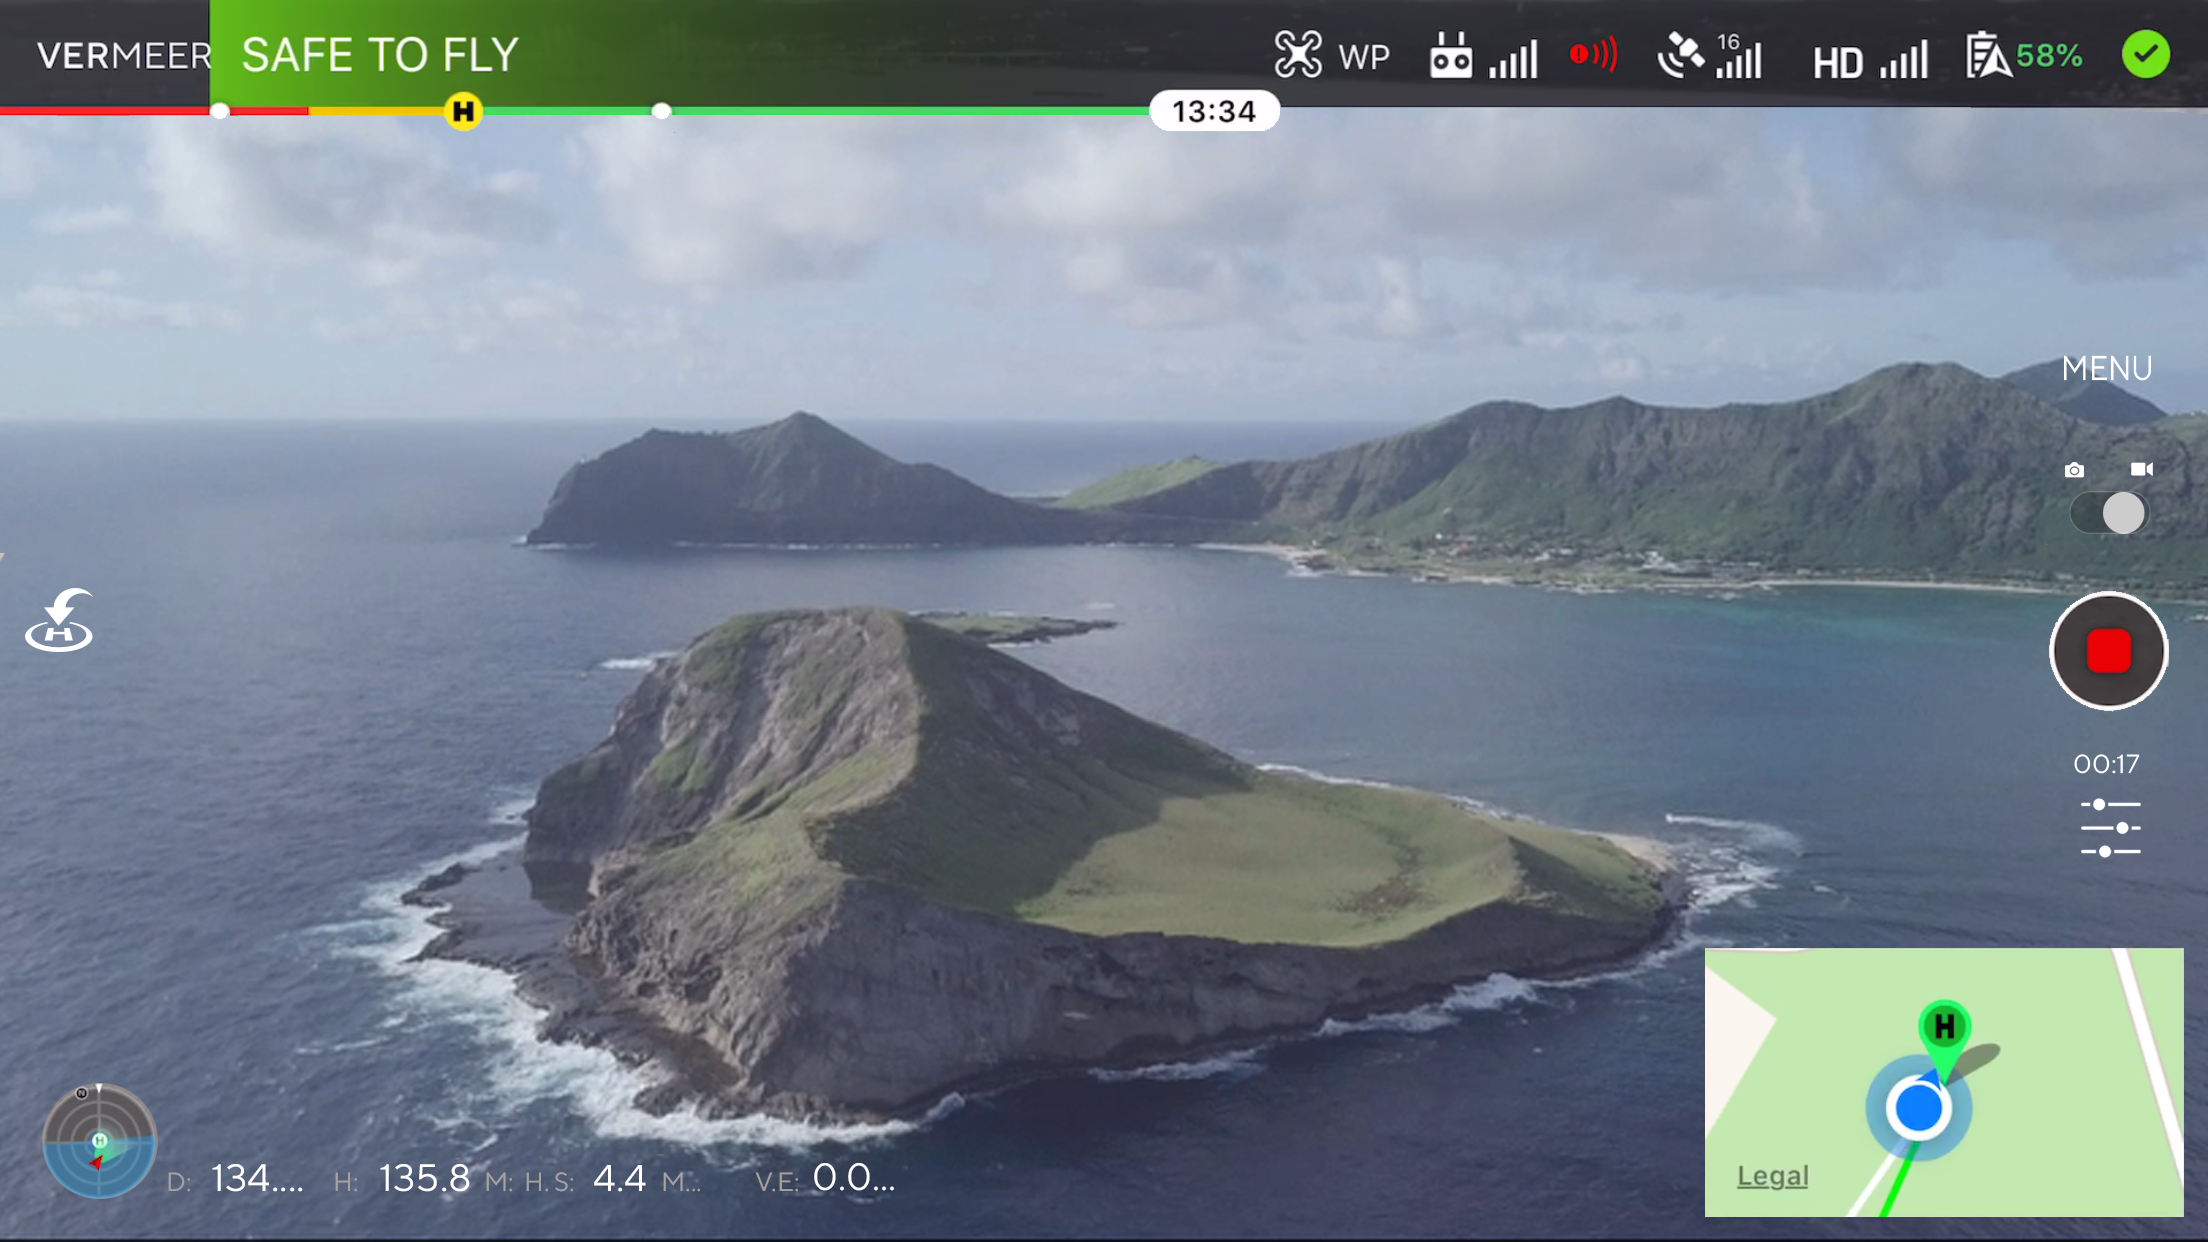Click the SAFE TO FLY status banner
The image size is (2208, 1242).
pyautogui.click(x=380, y=55)
